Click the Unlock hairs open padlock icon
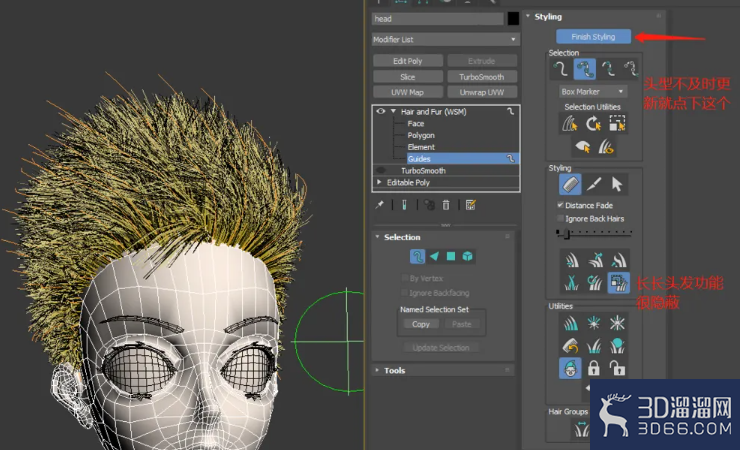The image size is (740, 450). (x=617, y=368)
